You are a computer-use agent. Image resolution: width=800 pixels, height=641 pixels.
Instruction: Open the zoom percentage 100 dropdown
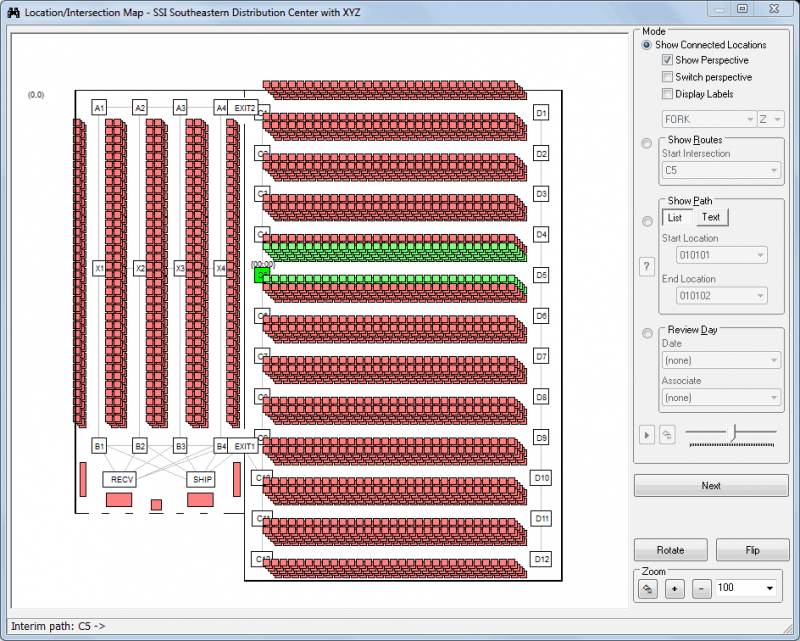pyautogui.click(x=745, y=588)
